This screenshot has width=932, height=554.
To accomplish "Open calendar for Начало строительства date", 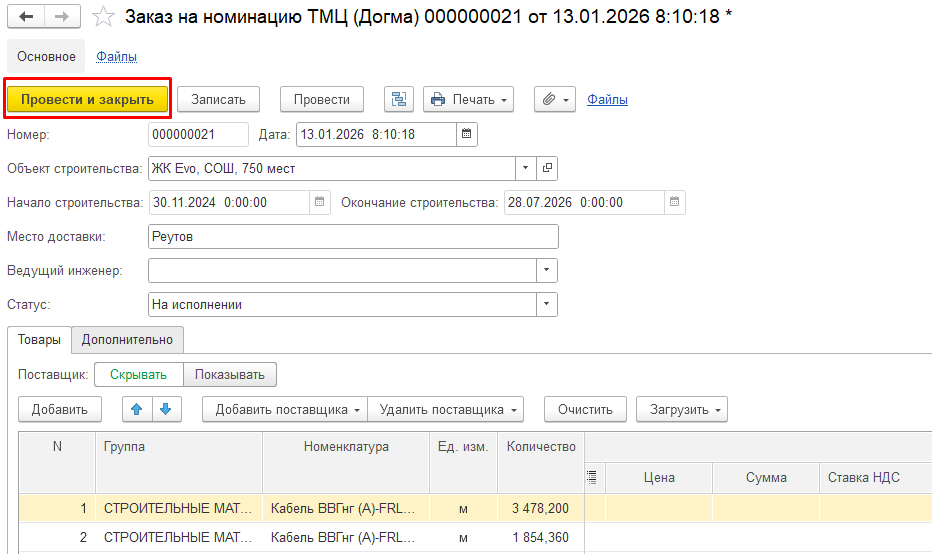I will pyautogui.click(x=320, y=202).
